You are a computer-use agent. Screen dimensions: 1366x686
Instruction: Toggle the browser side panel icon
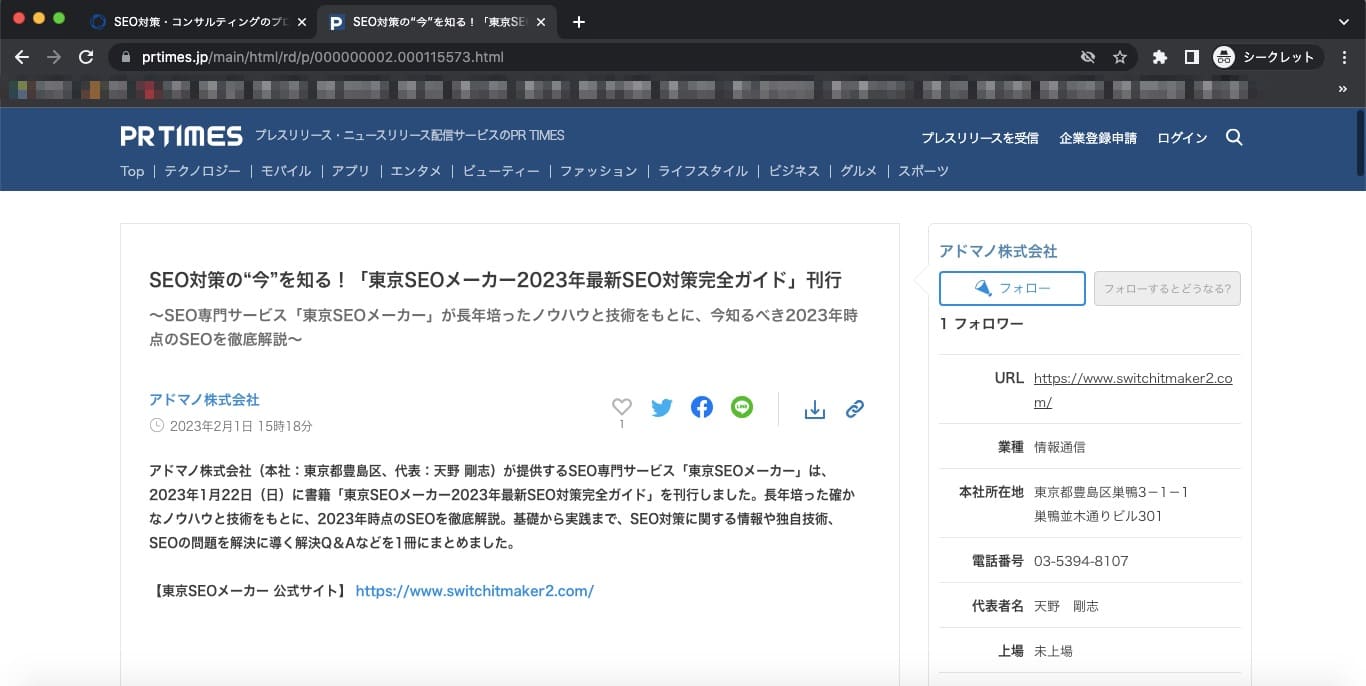[x=1192, y=57]
